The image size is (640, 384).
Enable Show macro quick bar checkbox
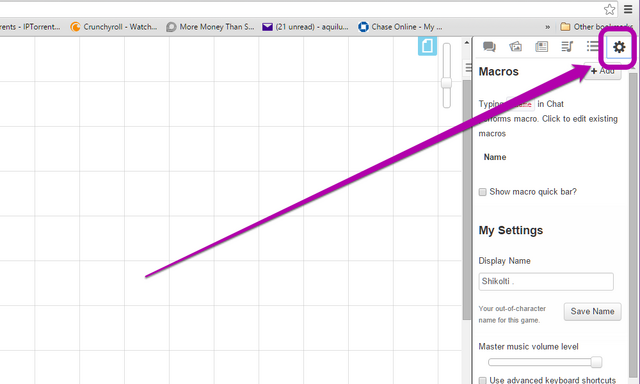click(x=482, y=192)
